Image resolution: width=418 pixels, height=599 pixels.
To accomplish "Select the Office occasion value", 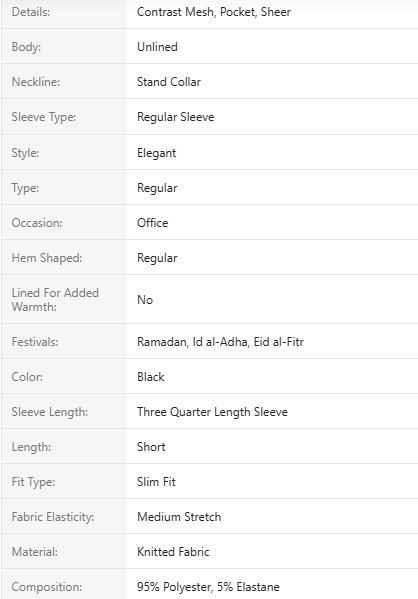I will tap(152, 223).
